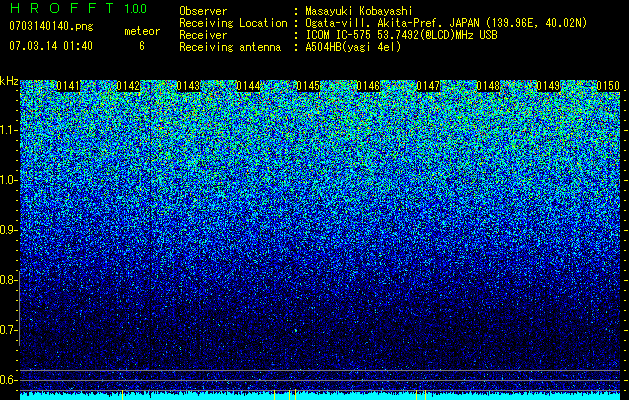Click the 0141 time label

(68, 86)
